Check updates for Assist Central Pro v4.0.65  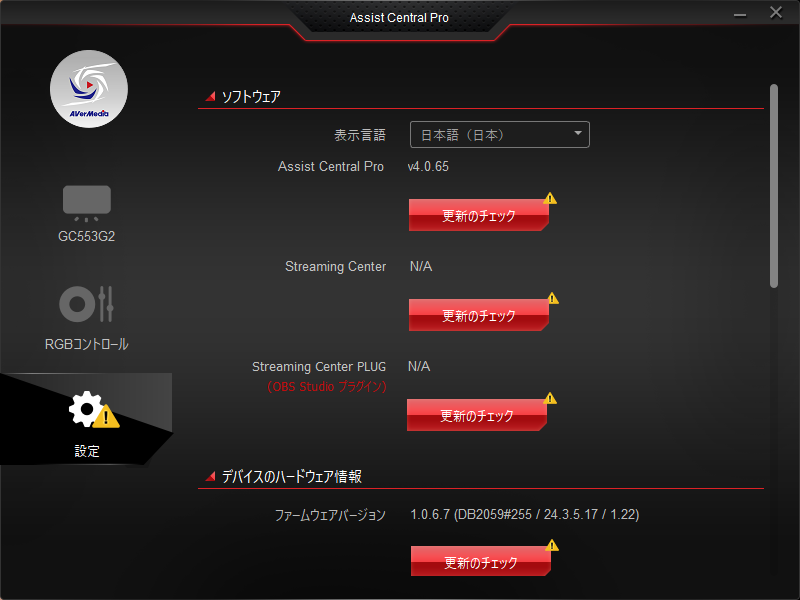(x=479, y=215)
